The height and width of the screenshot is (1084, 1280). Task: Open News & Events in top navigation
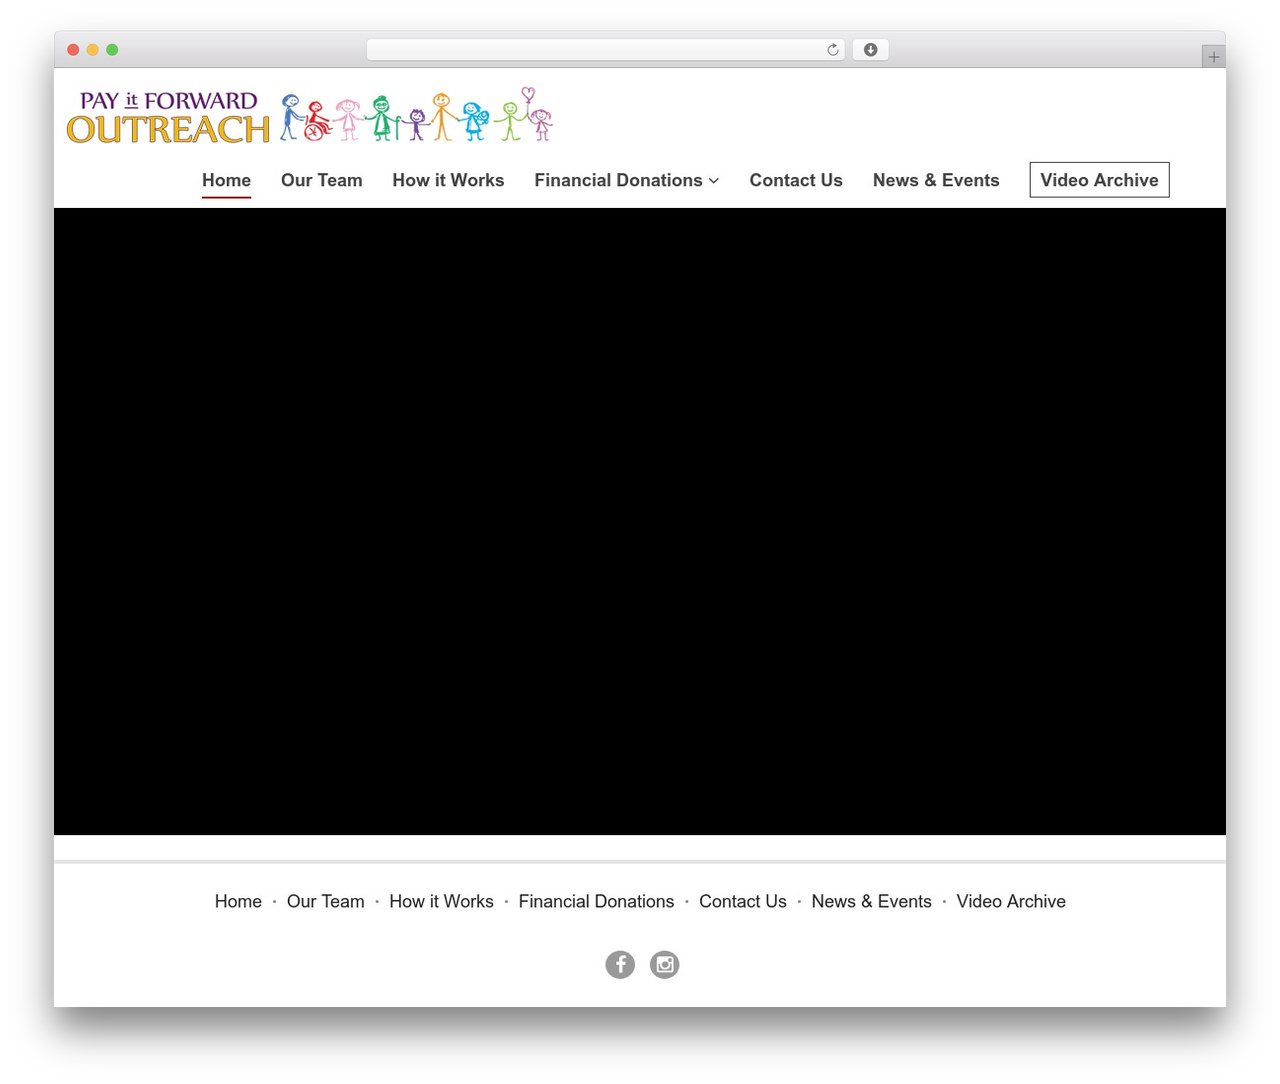(936, 180)
